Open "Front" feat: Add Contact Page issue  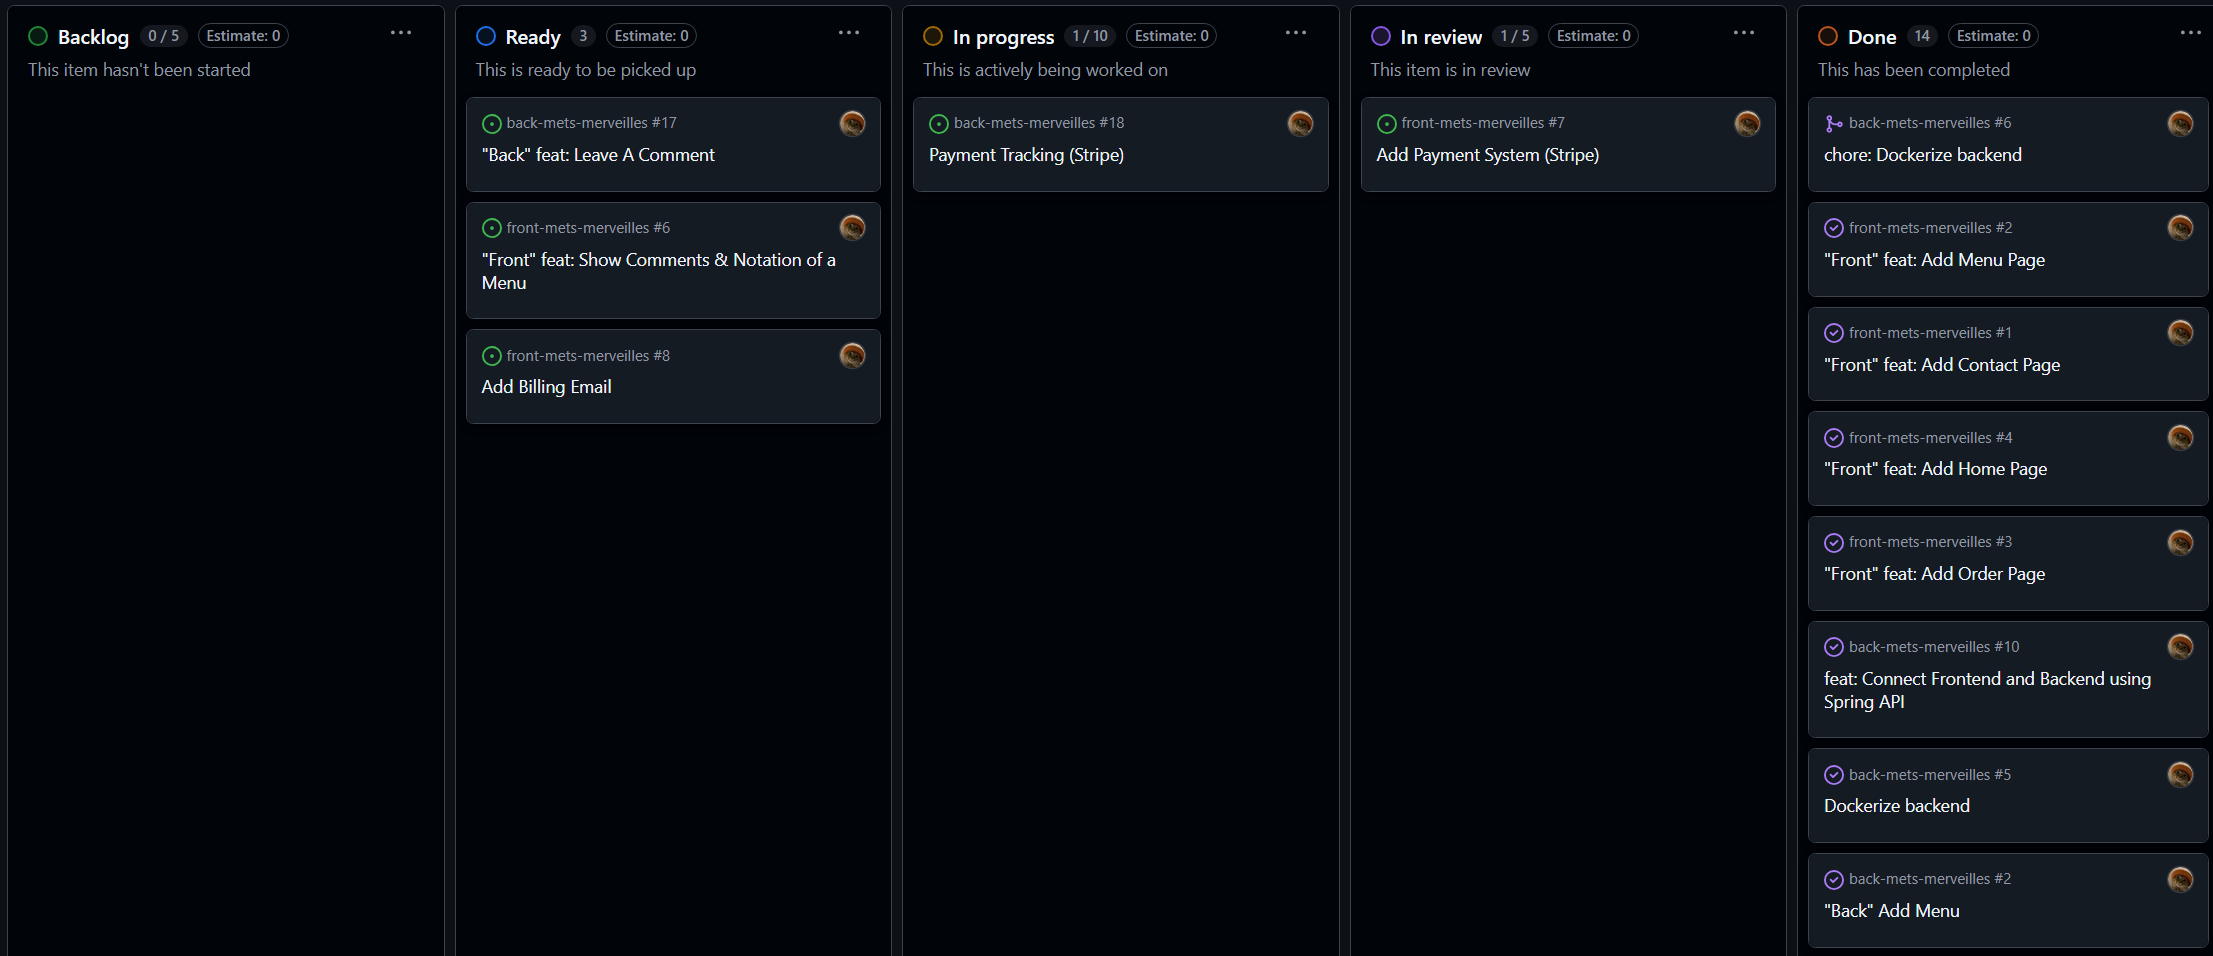[x=1942, y=365]
